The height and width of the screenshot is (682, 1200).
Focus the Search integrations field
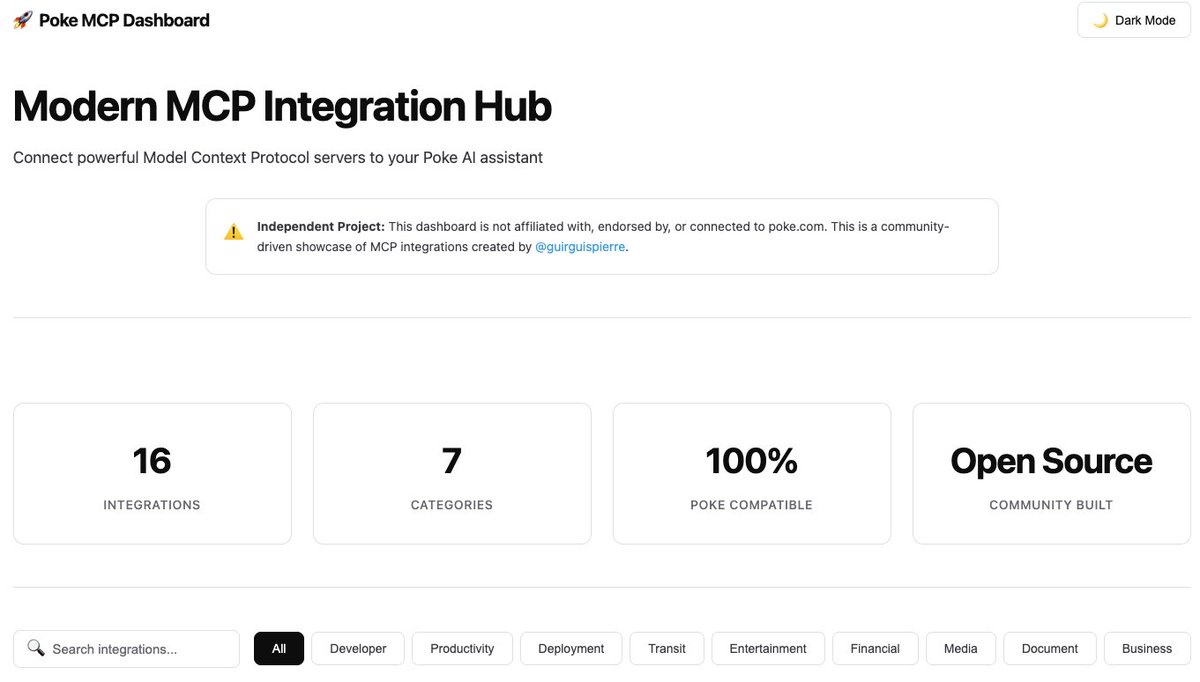126,649
